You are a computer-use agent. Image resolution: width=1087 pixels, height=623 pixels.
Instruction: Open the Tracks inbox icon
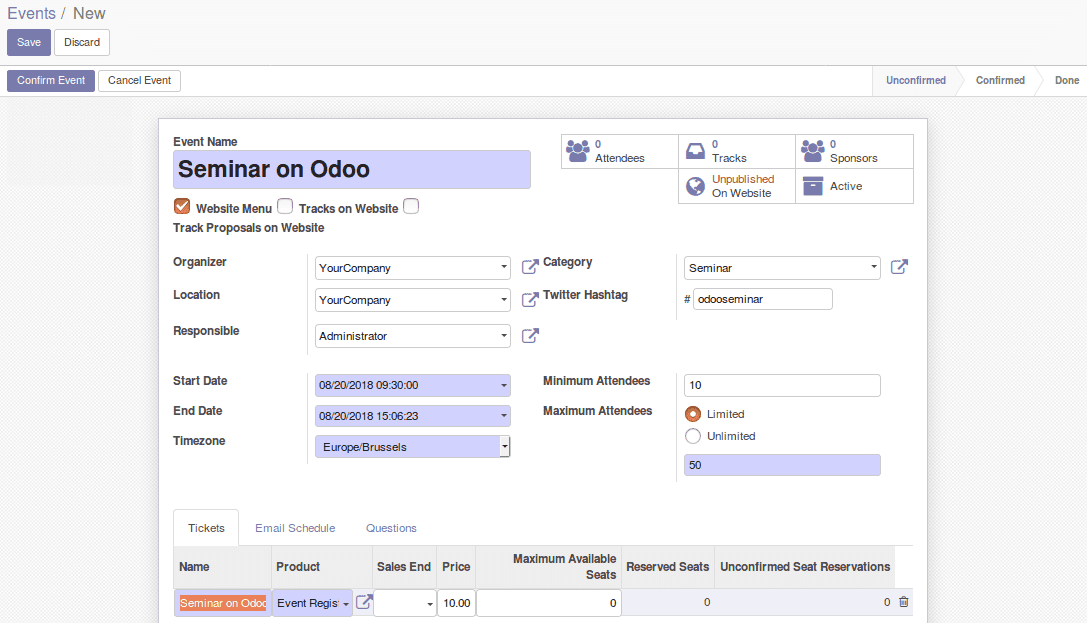click(x=695, y=151)
